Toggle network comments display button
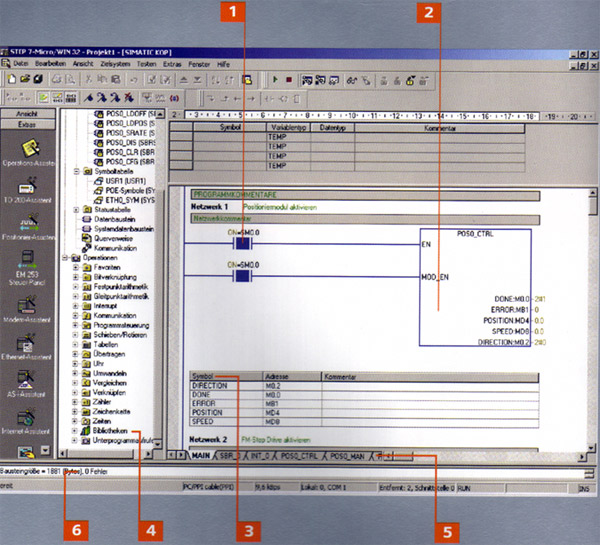Image resolution: width=600 pixels, height=545 pixels. (57, 98)
